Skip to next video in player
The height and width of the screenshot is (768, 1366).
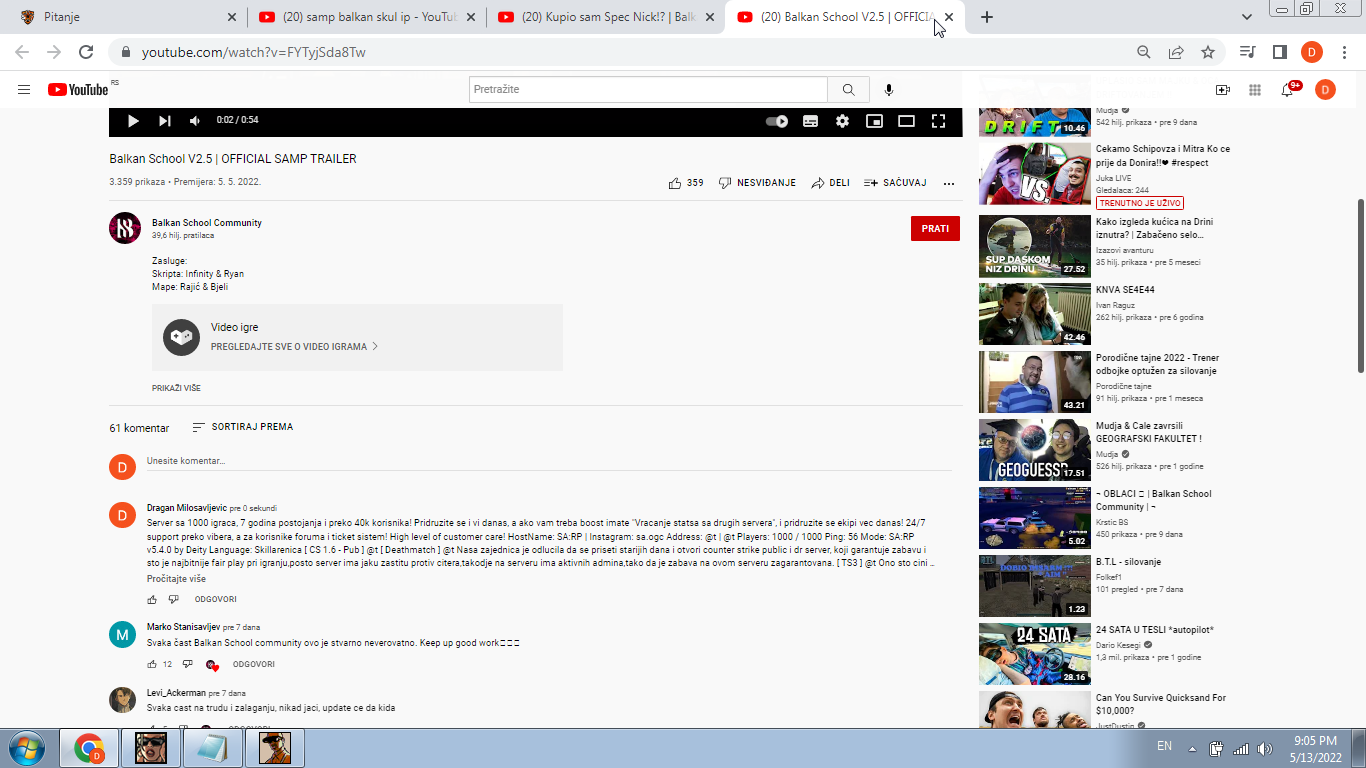[x=164, y=121]
